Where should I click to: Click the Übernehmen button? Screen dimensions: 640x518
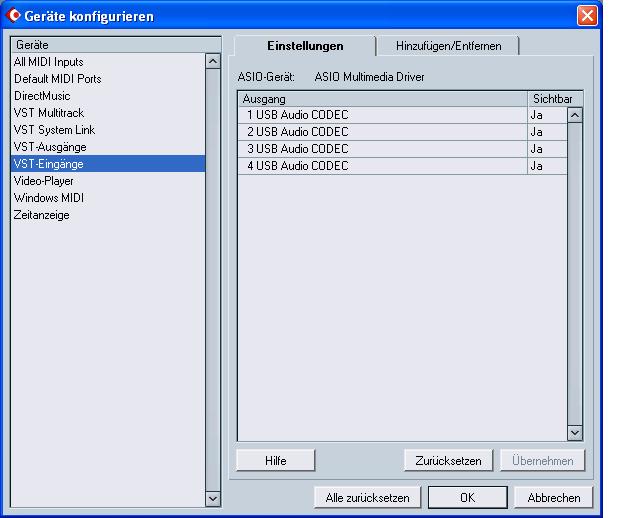pyautogui.click(x=542, y=460)
